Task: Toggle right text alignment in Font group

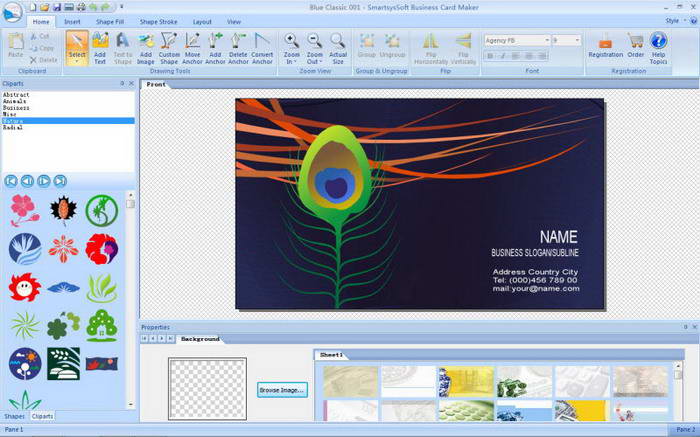Action: (542, 56)
